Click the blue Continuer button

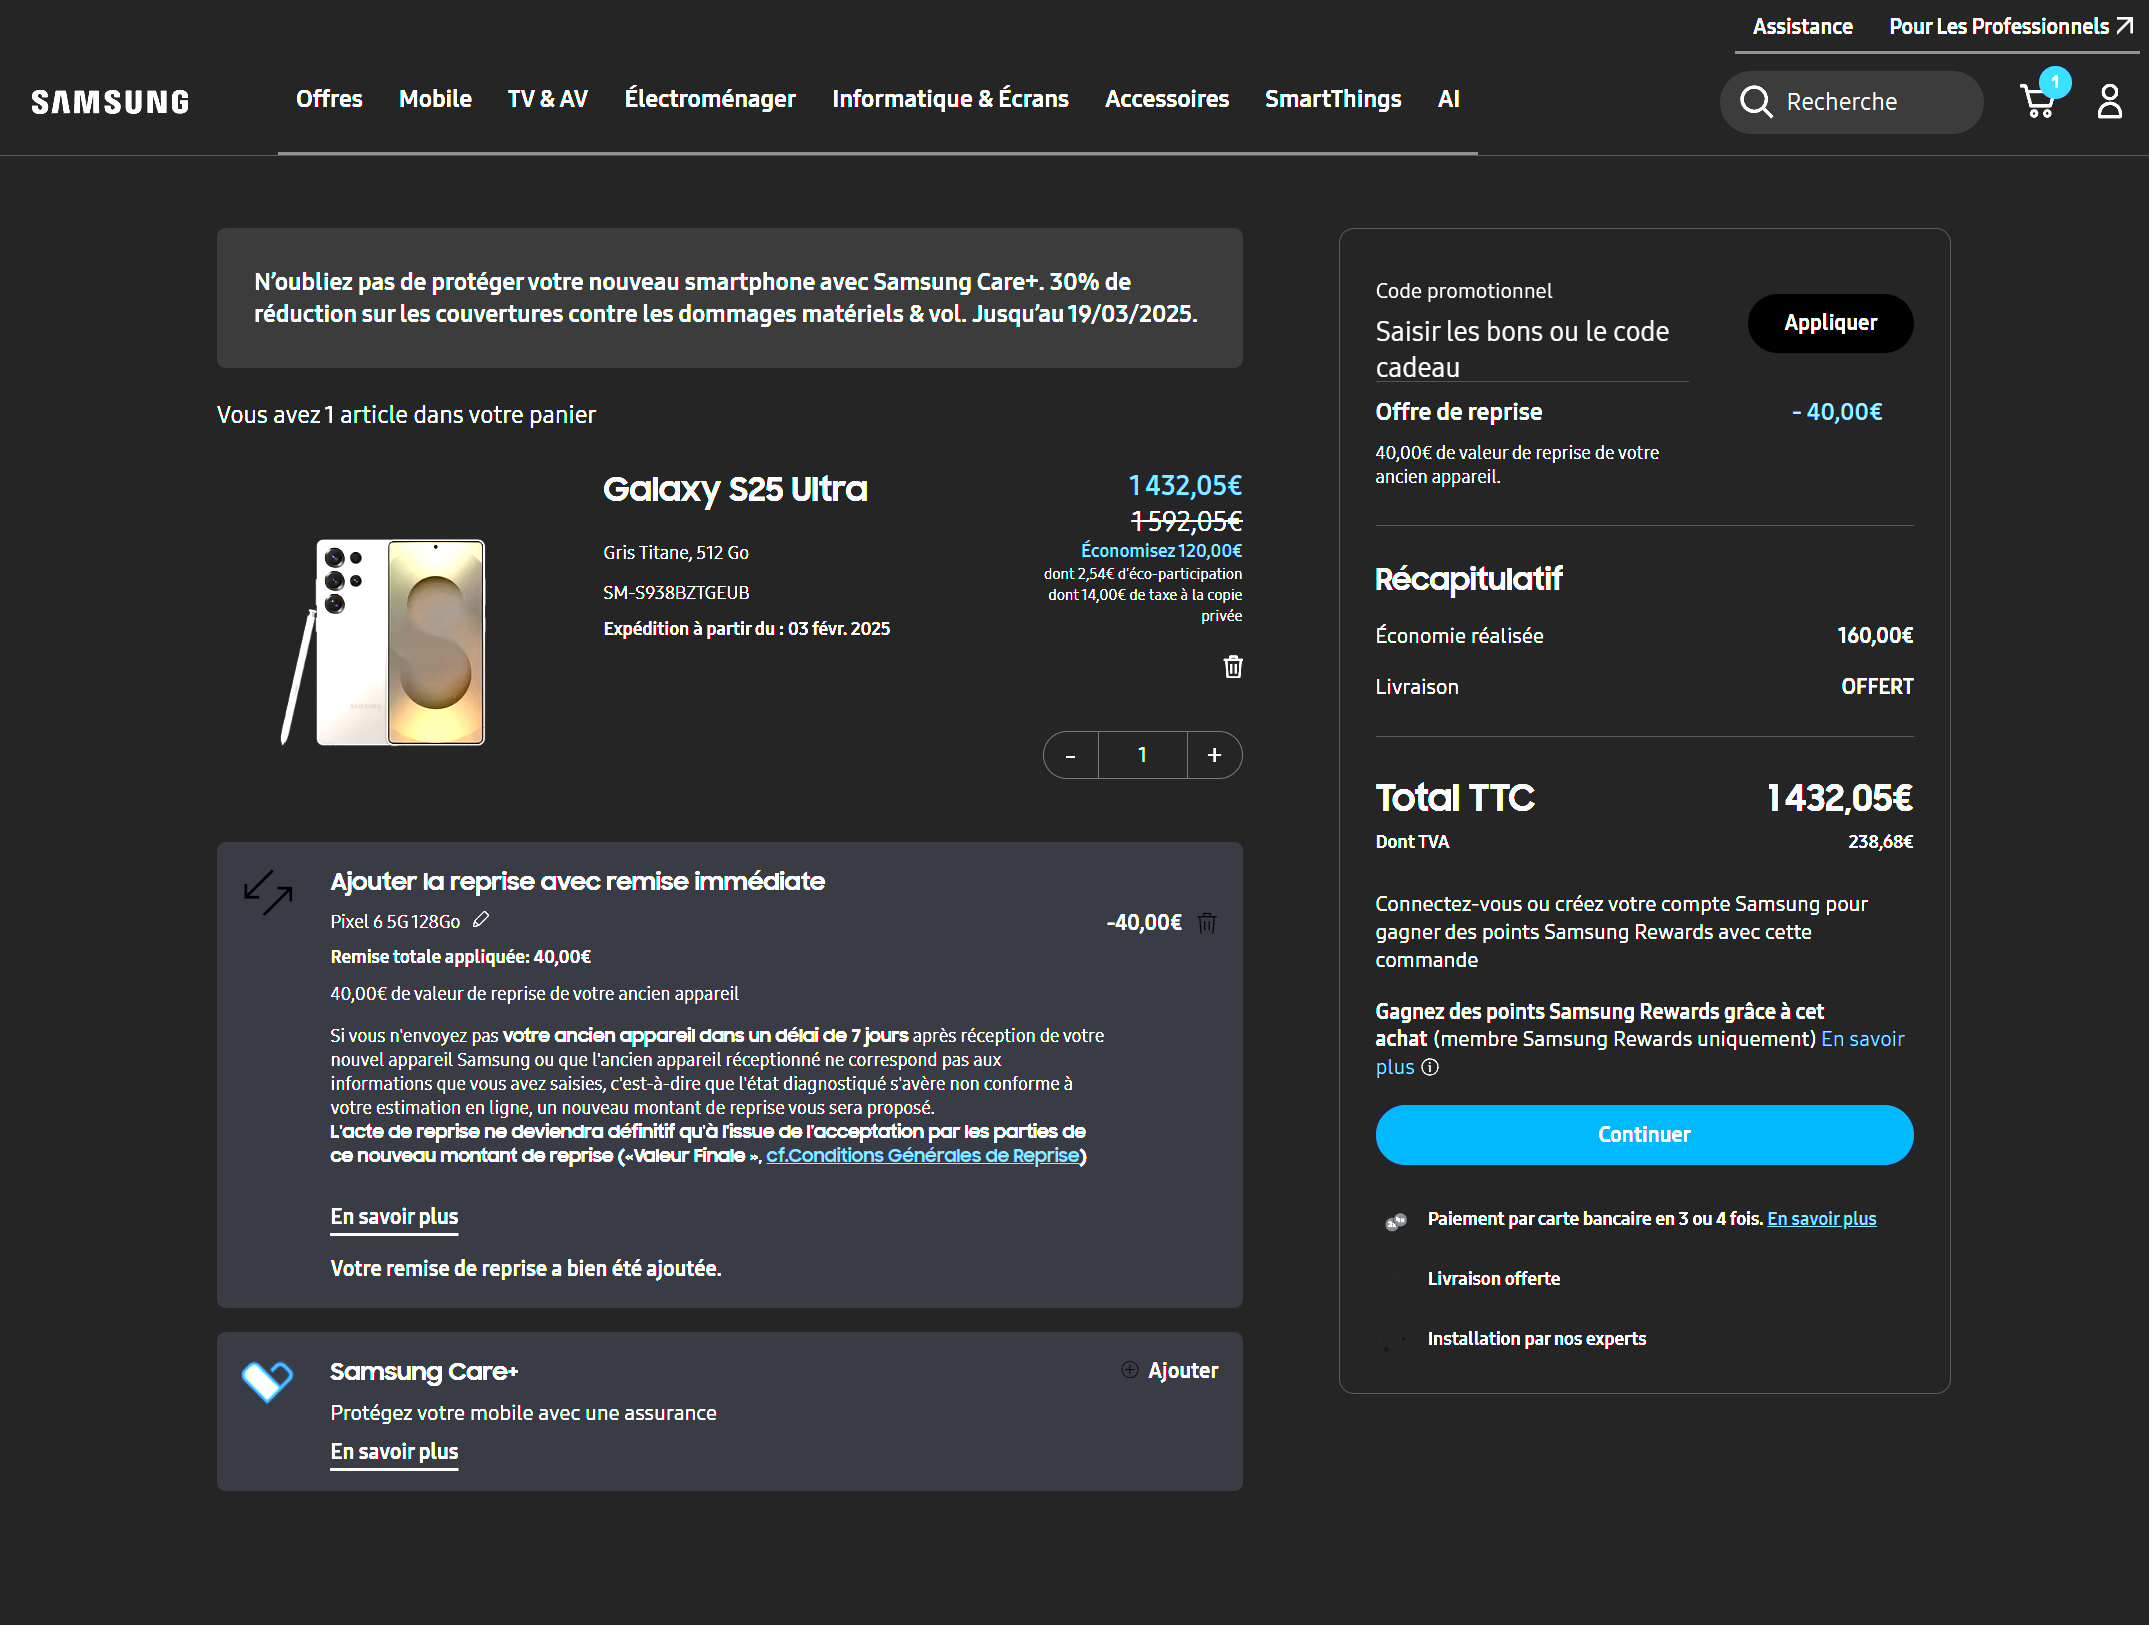point(1644,1135)
